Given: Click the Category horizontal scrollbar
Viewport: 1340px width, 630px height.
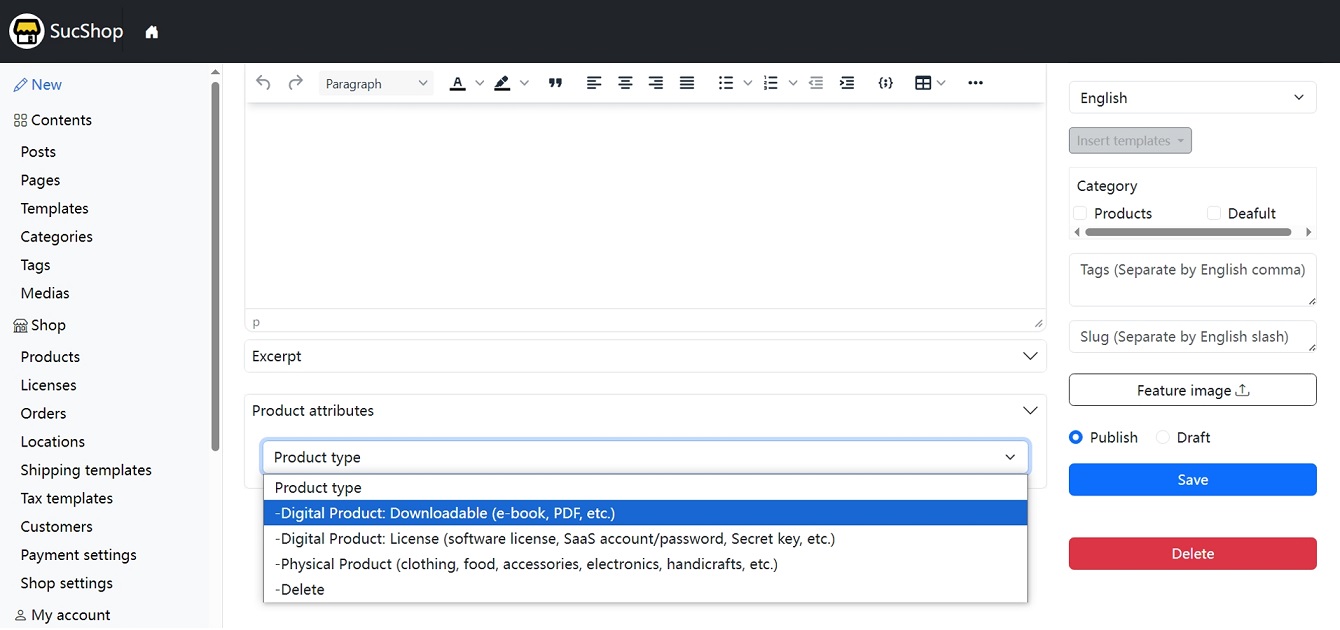Looking at the screenshot, I should [1187, 232].
